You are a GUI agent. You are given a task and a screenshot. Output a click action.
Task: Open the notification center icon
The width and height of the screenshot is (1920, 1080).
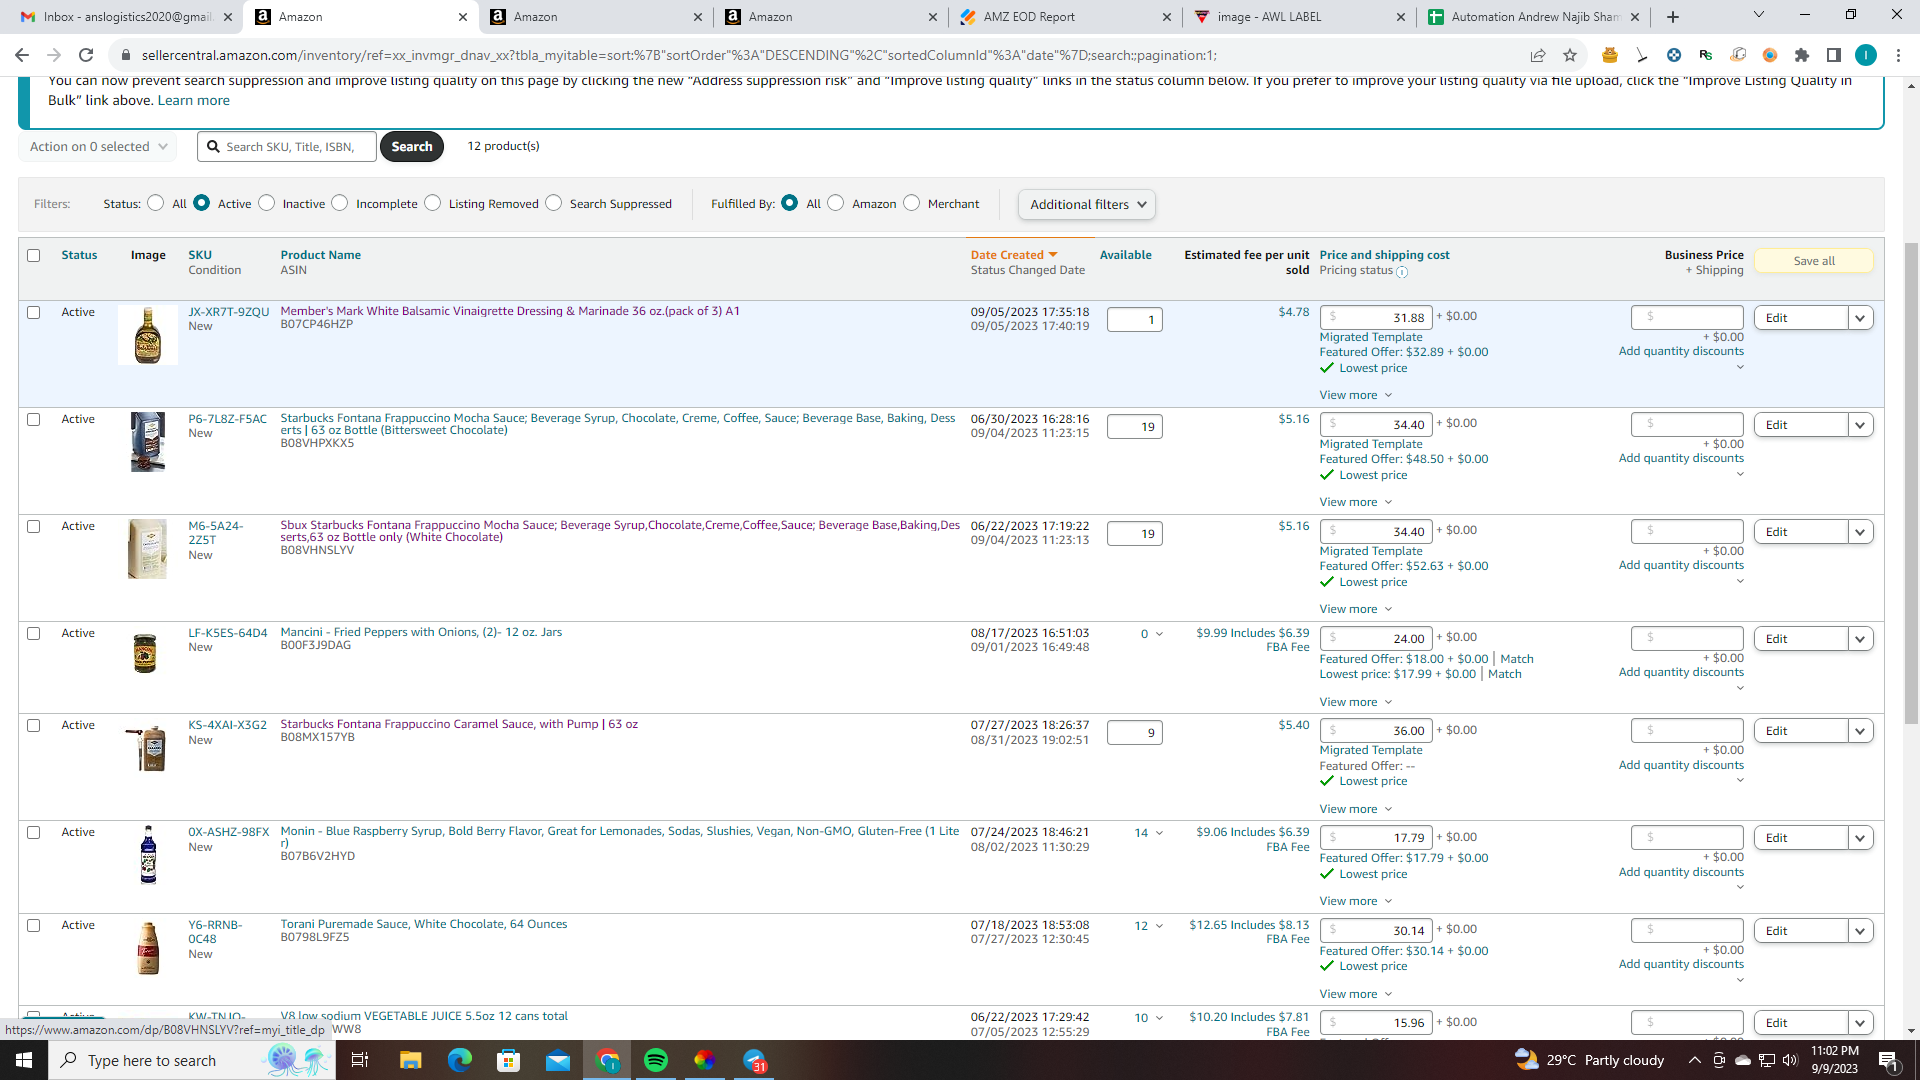(x=1889, y=1060)
